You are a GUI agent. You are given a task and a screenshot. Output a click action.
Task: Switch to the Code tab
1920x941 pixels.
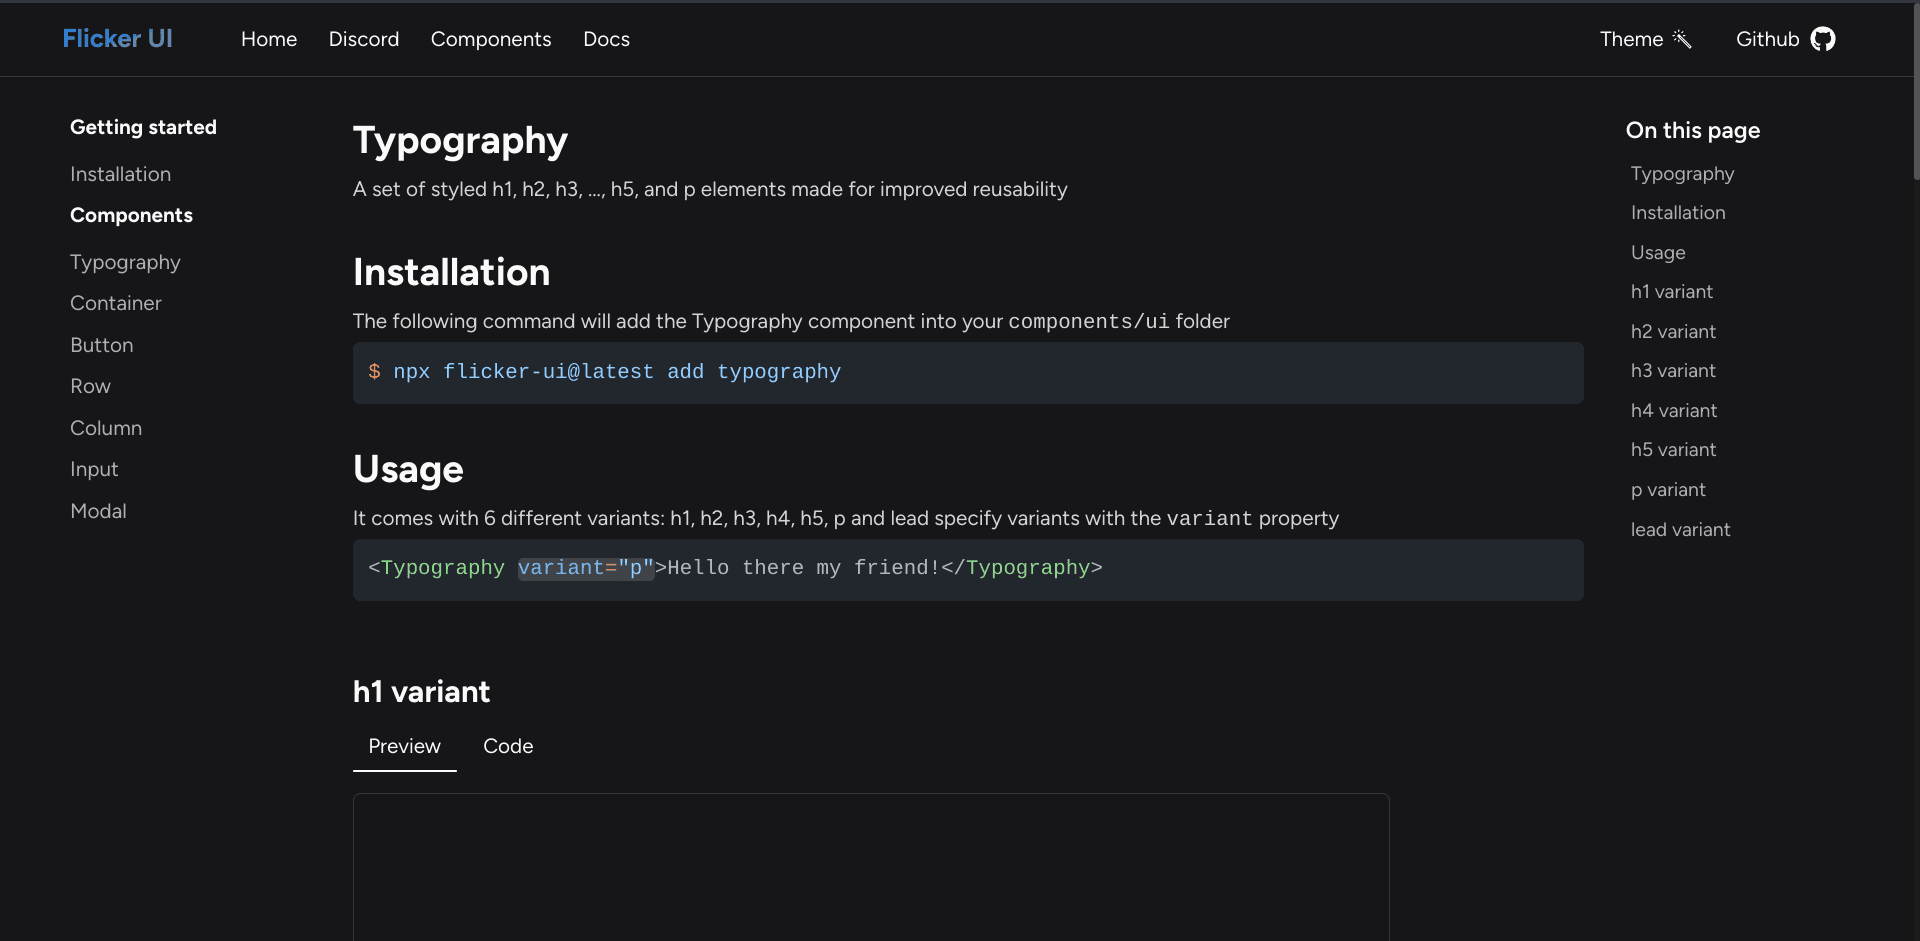pos(508,746)
